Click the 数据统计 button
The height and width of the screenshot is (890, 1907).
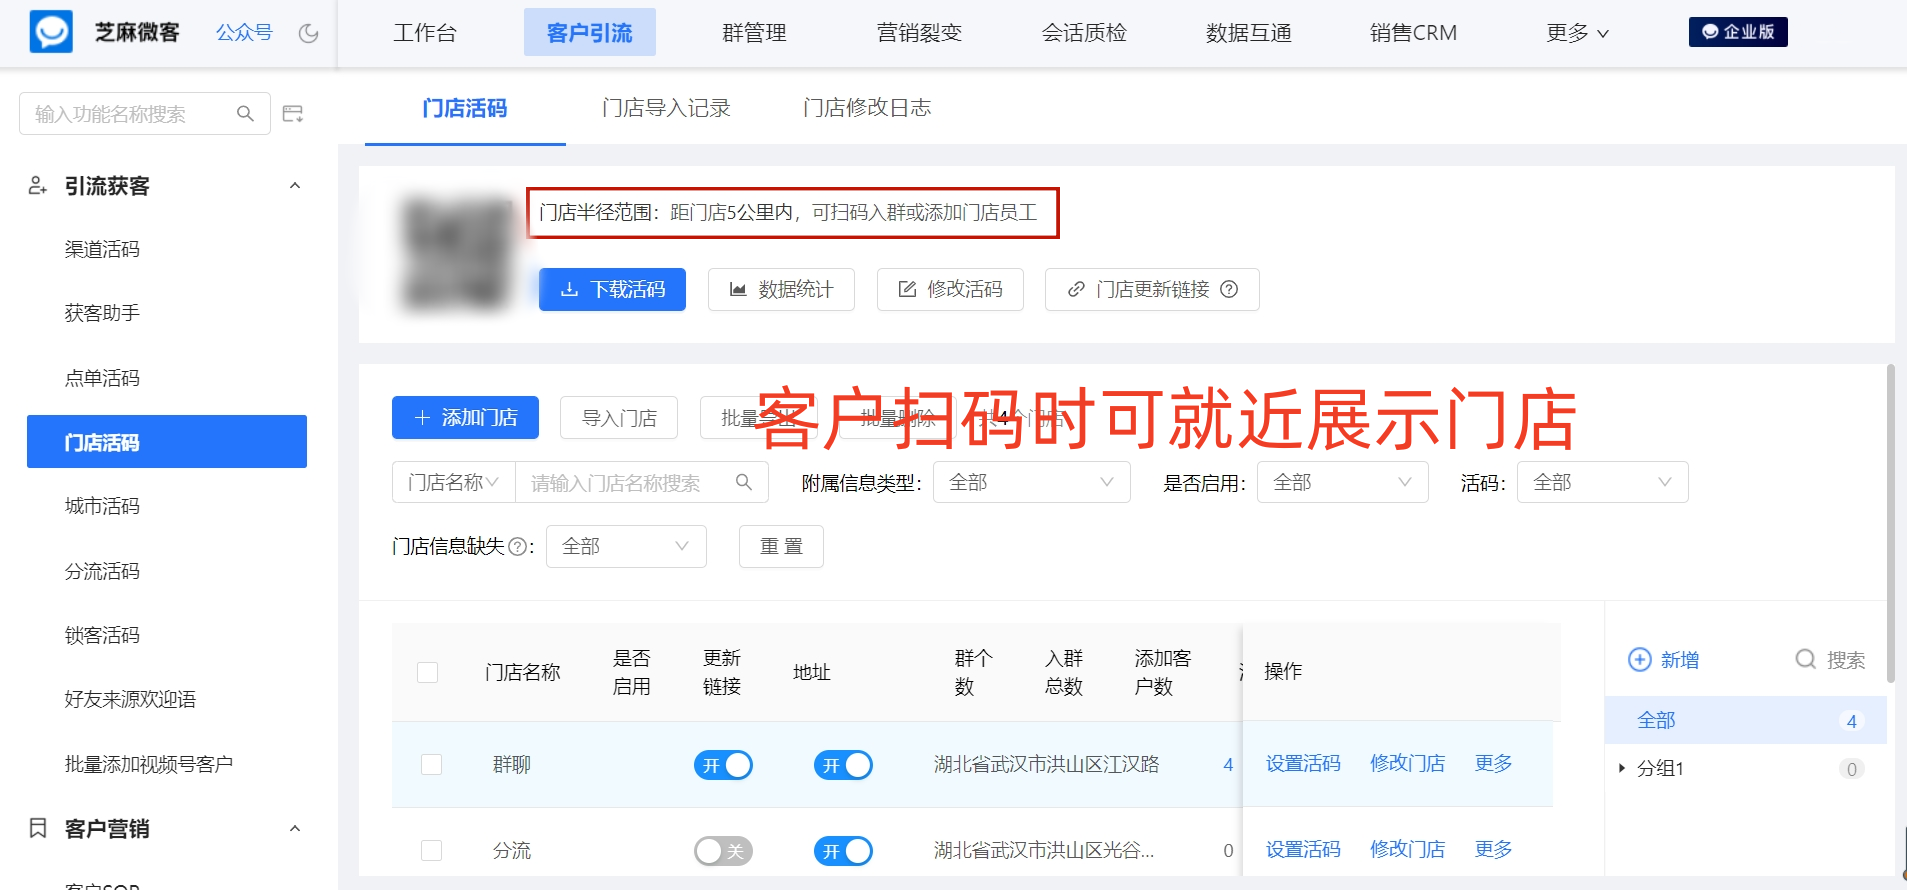[x=781, y=289]
